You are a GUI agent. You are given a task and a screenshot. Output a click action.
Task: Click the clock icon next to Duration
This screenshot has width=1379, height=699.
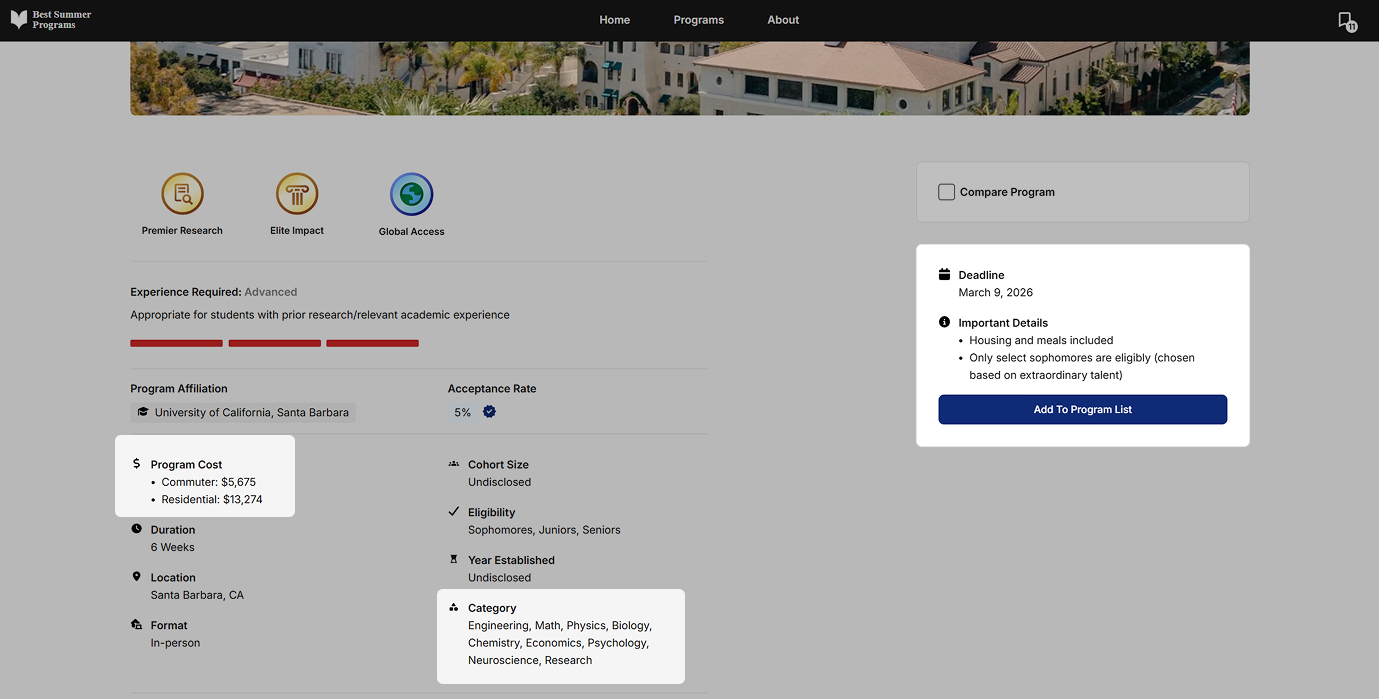coord(137,529)
